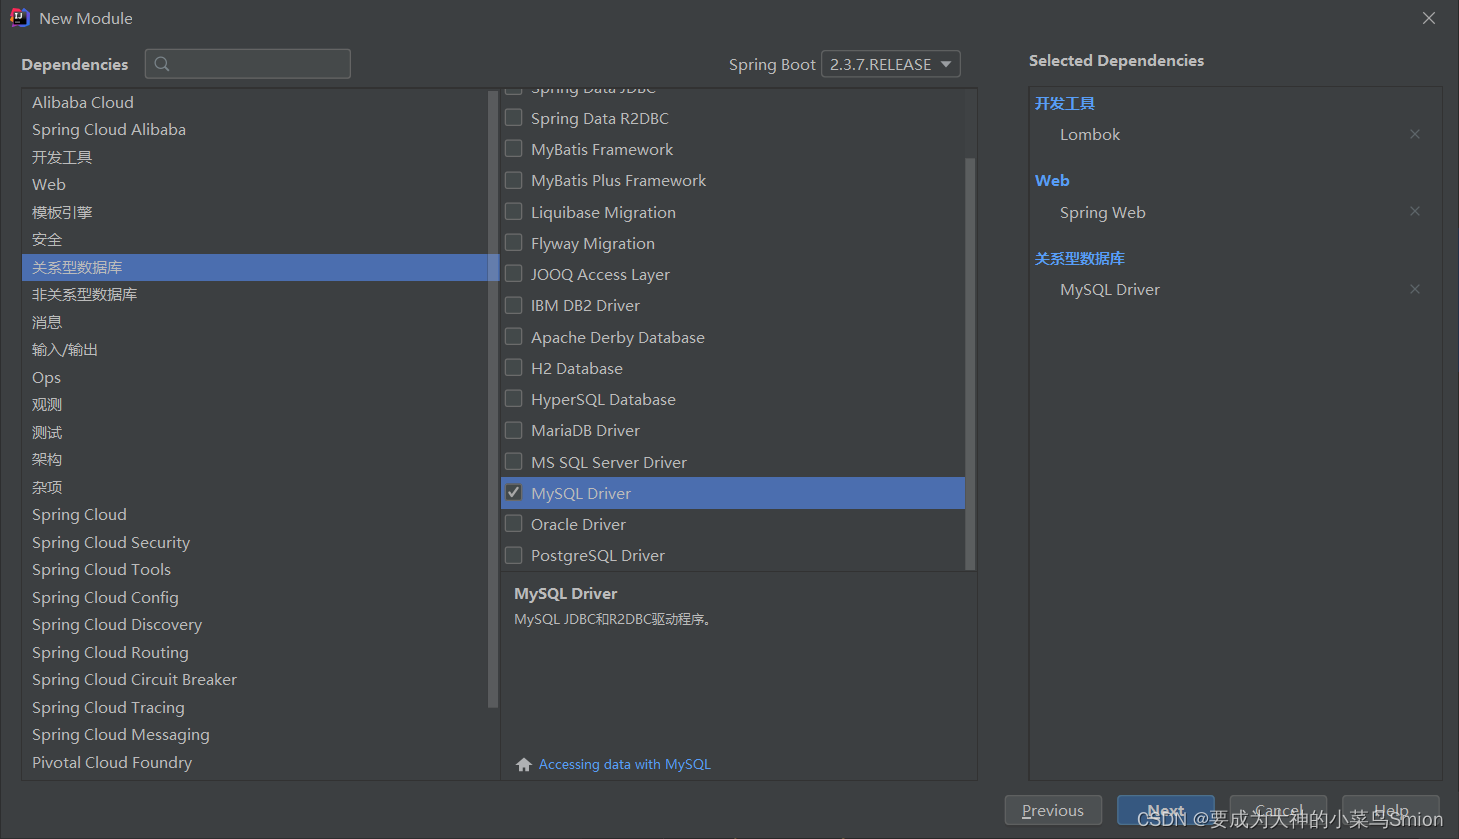Open the 架构 category
Viewport: 1459px width, 839px height.
tap(254, 459)
